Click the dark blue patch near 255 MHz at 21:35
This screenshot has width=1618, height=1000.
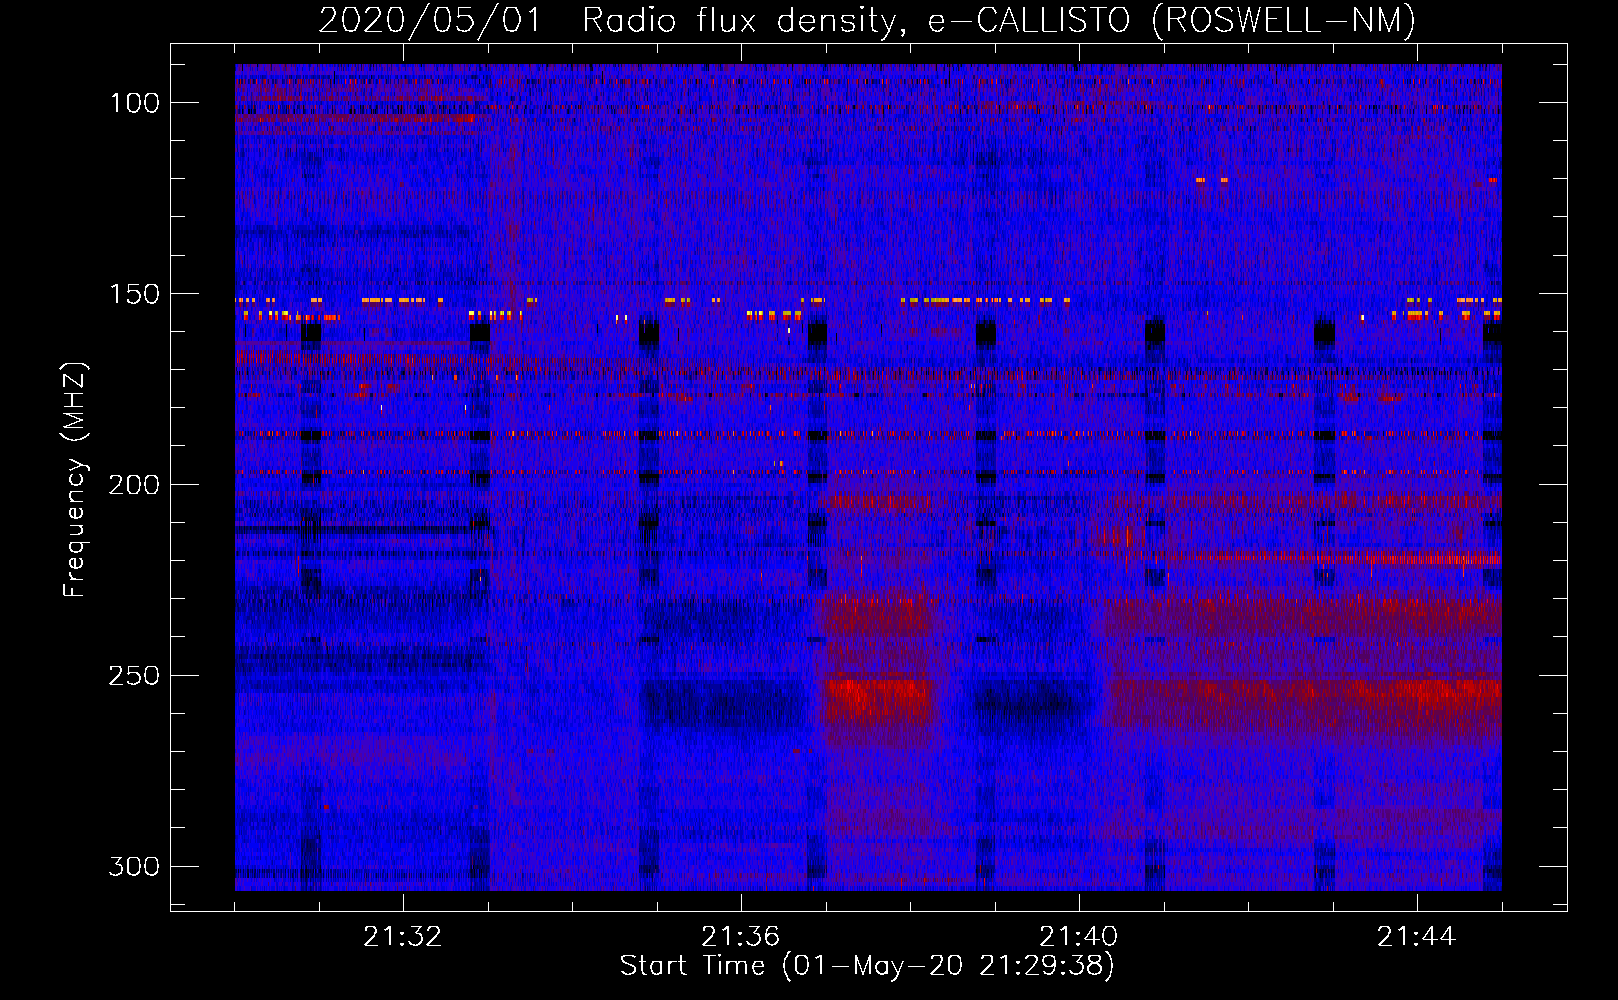(724, 704)
